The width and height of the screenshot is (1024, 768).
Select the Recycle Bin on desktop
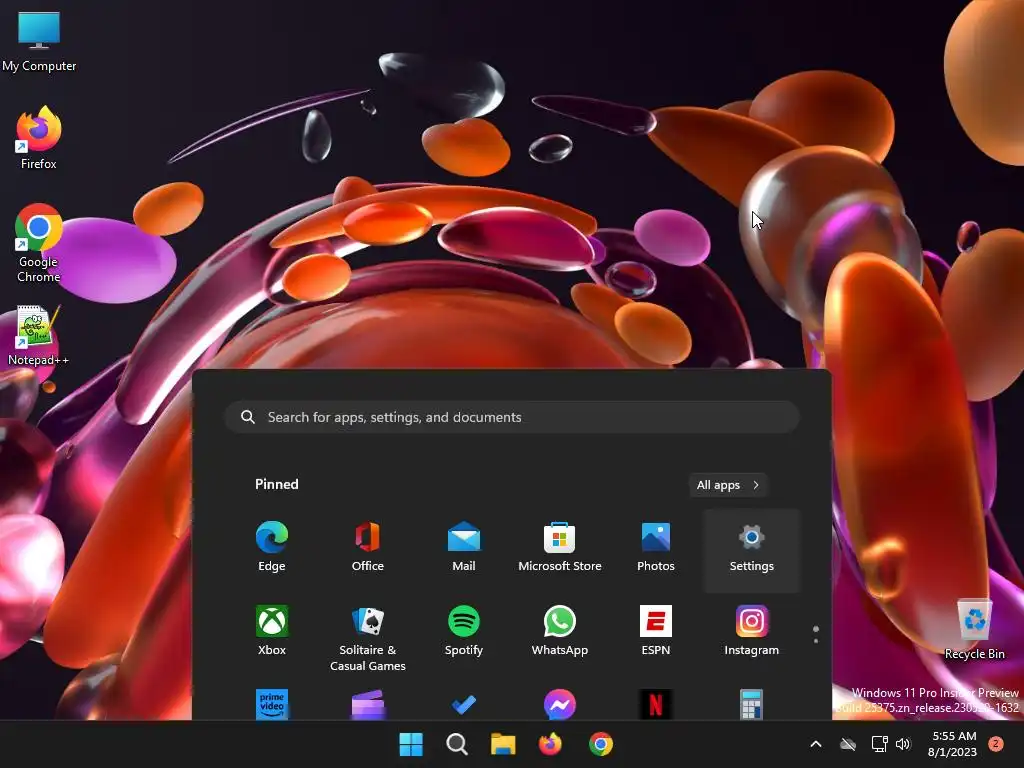point(974,629)
